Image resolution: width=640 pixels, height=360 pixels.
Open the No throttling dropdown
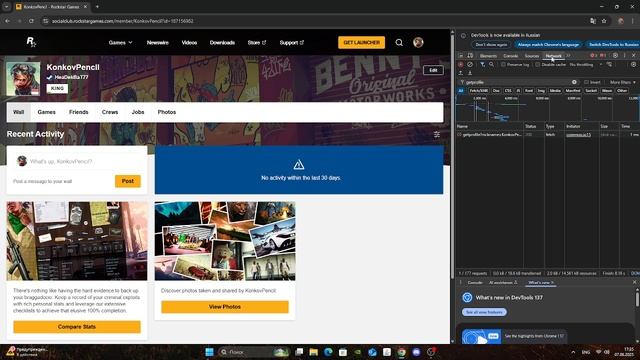coord(585,64)
